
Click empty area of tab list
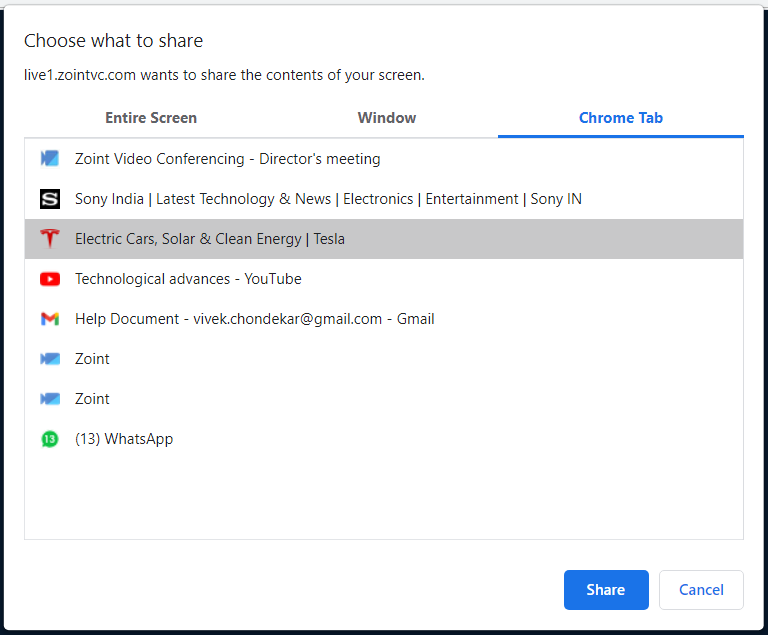click(384, 495)
